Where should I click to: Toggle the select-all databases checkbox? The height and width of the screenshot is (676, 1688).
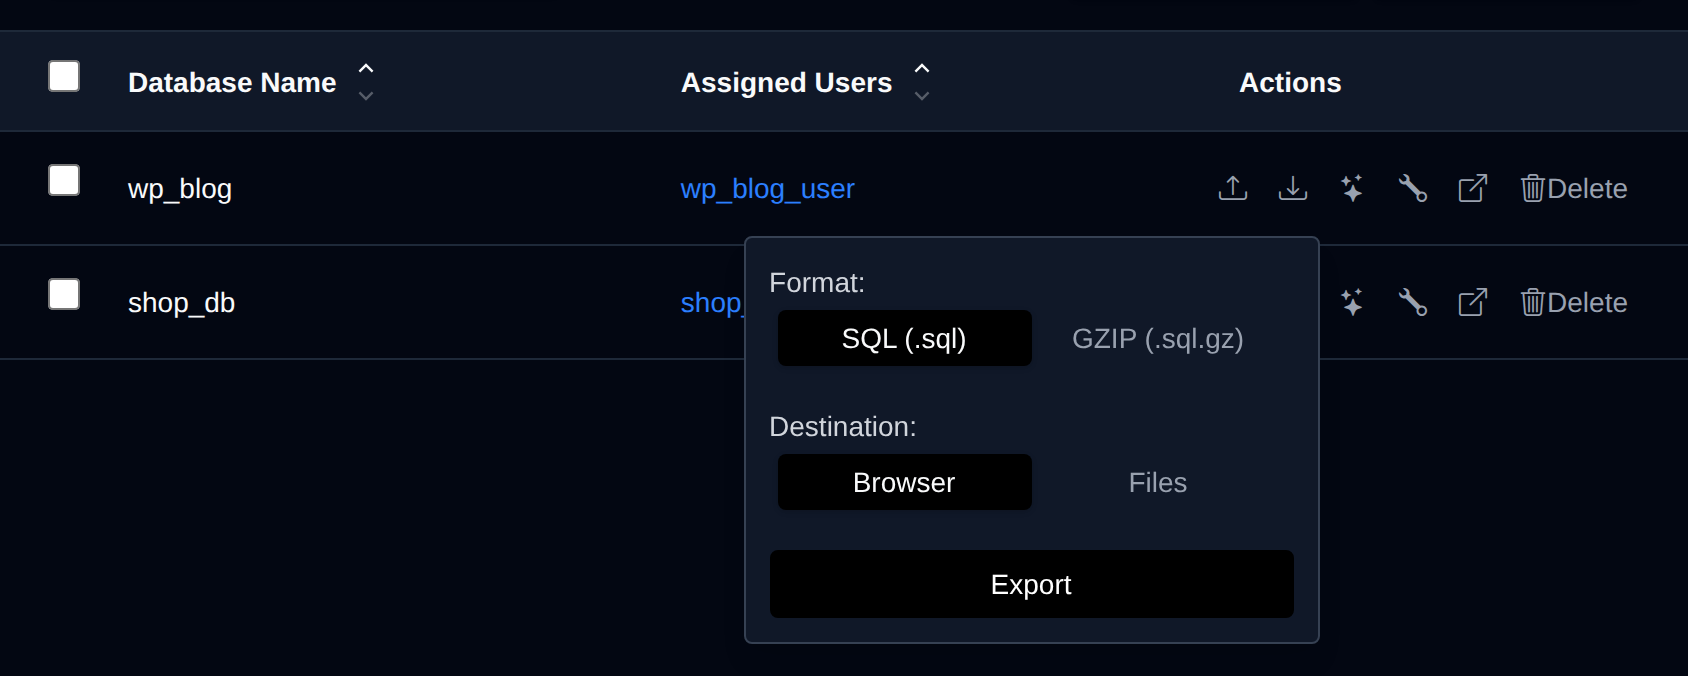64,76
